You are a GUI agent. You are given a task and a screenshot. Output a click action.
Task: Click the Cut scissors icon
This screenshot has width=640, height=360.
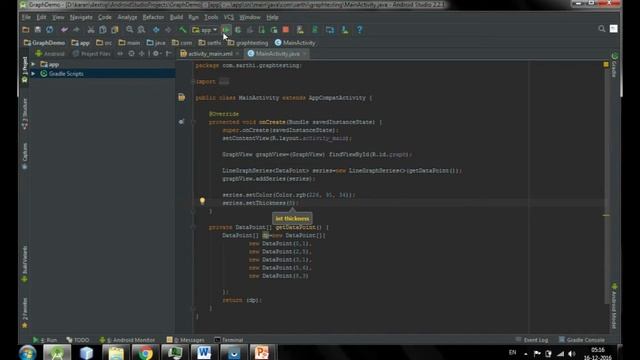pyautogui.click(x=91, y=30)
